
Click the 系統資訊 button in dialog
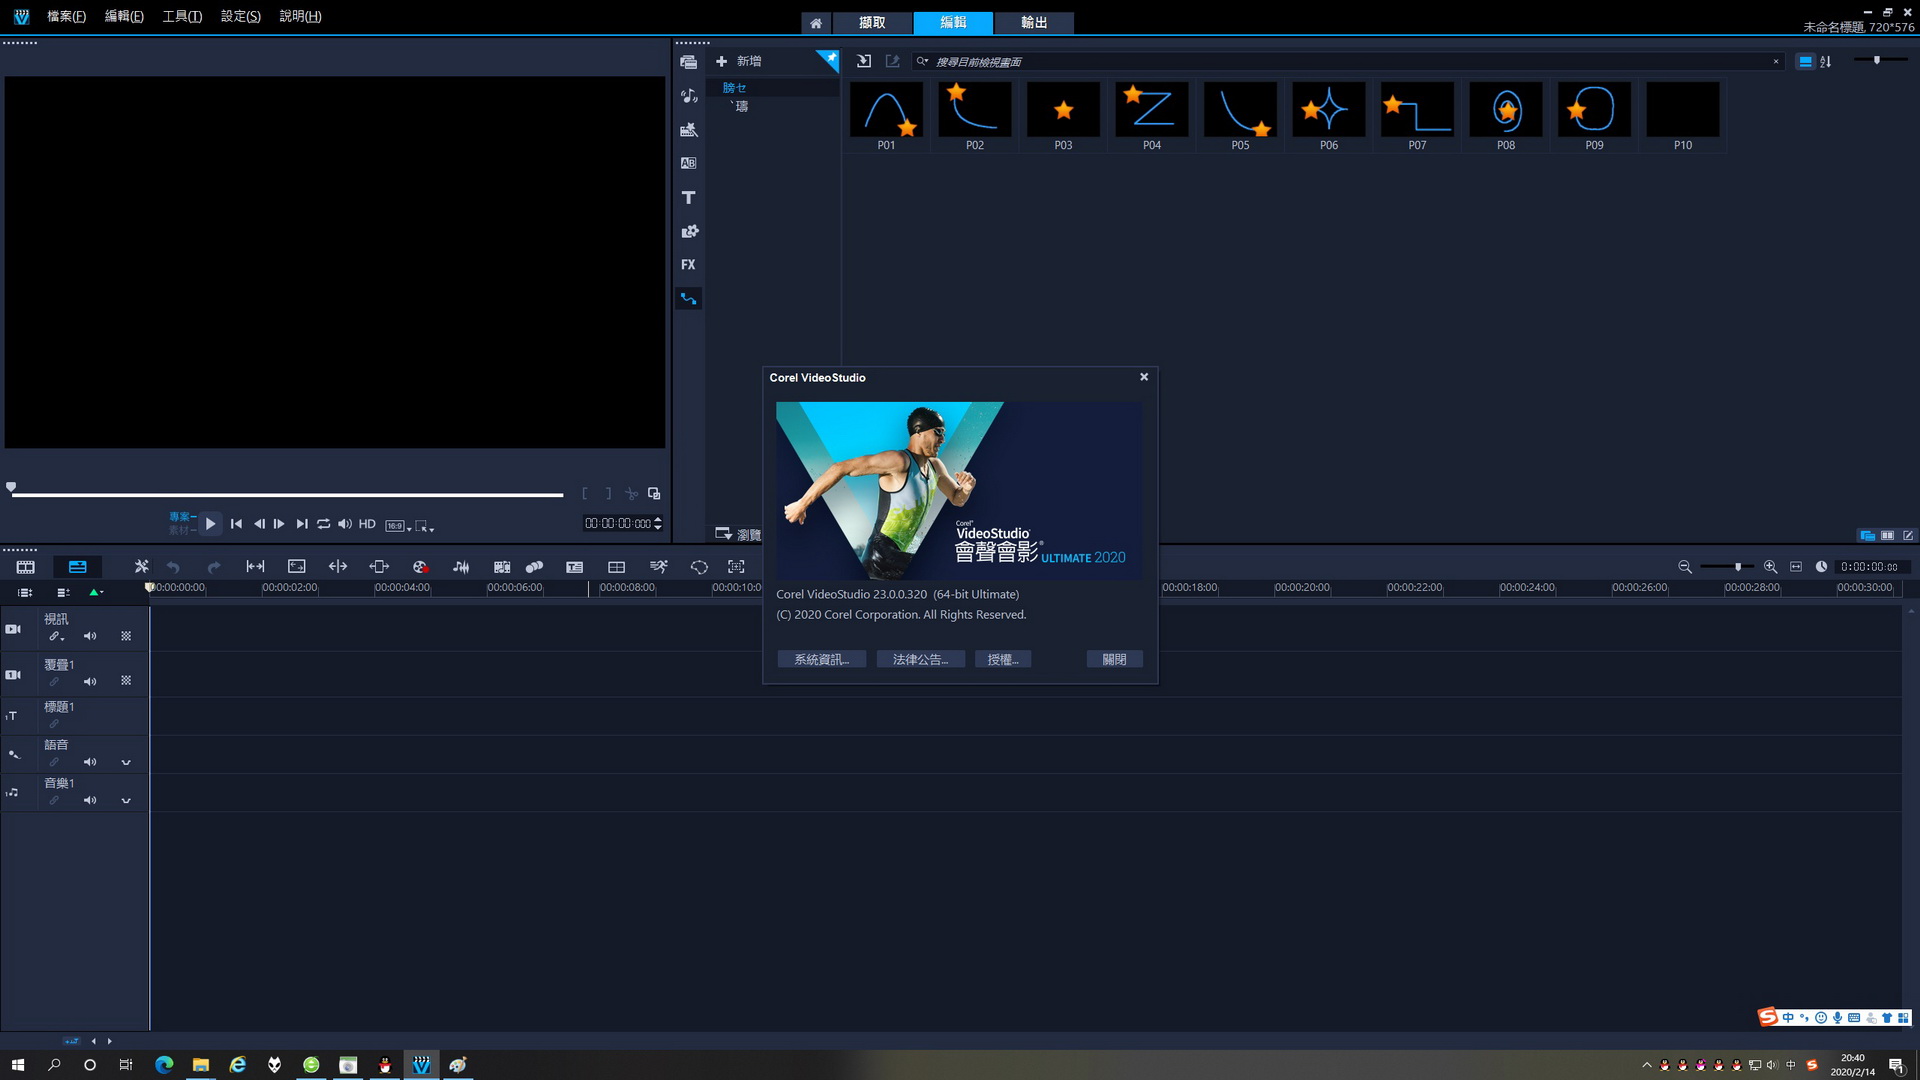(821, 660)
